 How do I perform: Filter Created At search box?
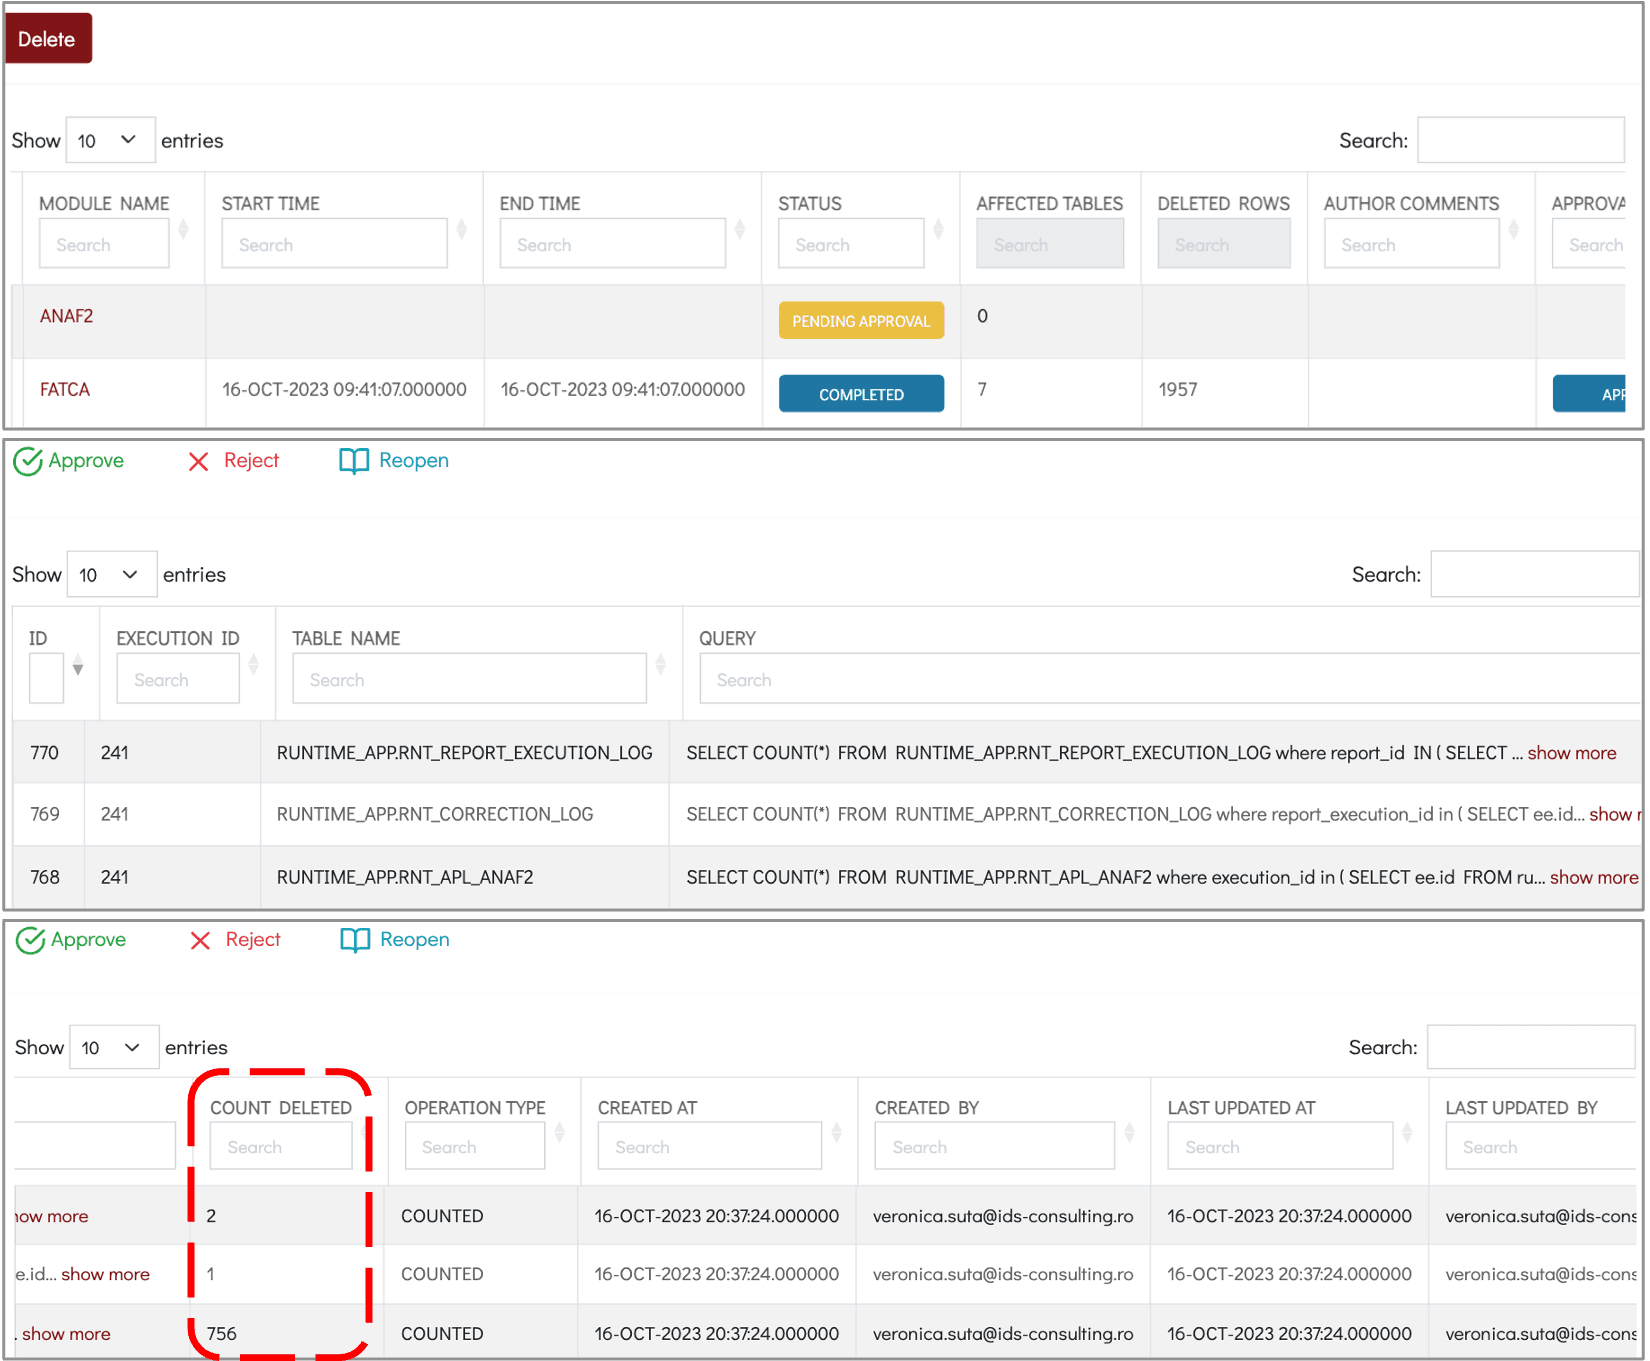click(x=710, y=1146)
